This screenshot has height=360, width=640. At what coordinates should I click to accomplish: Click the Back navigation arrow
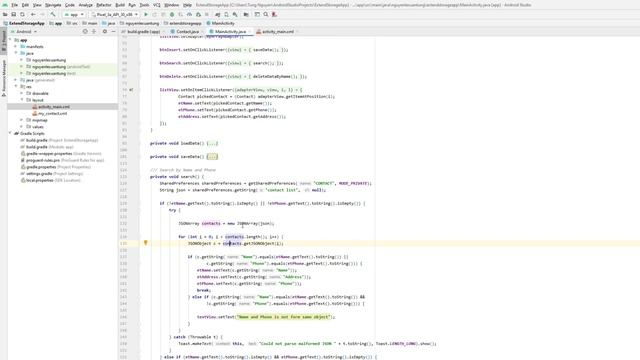pyautogui.click(x=33, y=14)
